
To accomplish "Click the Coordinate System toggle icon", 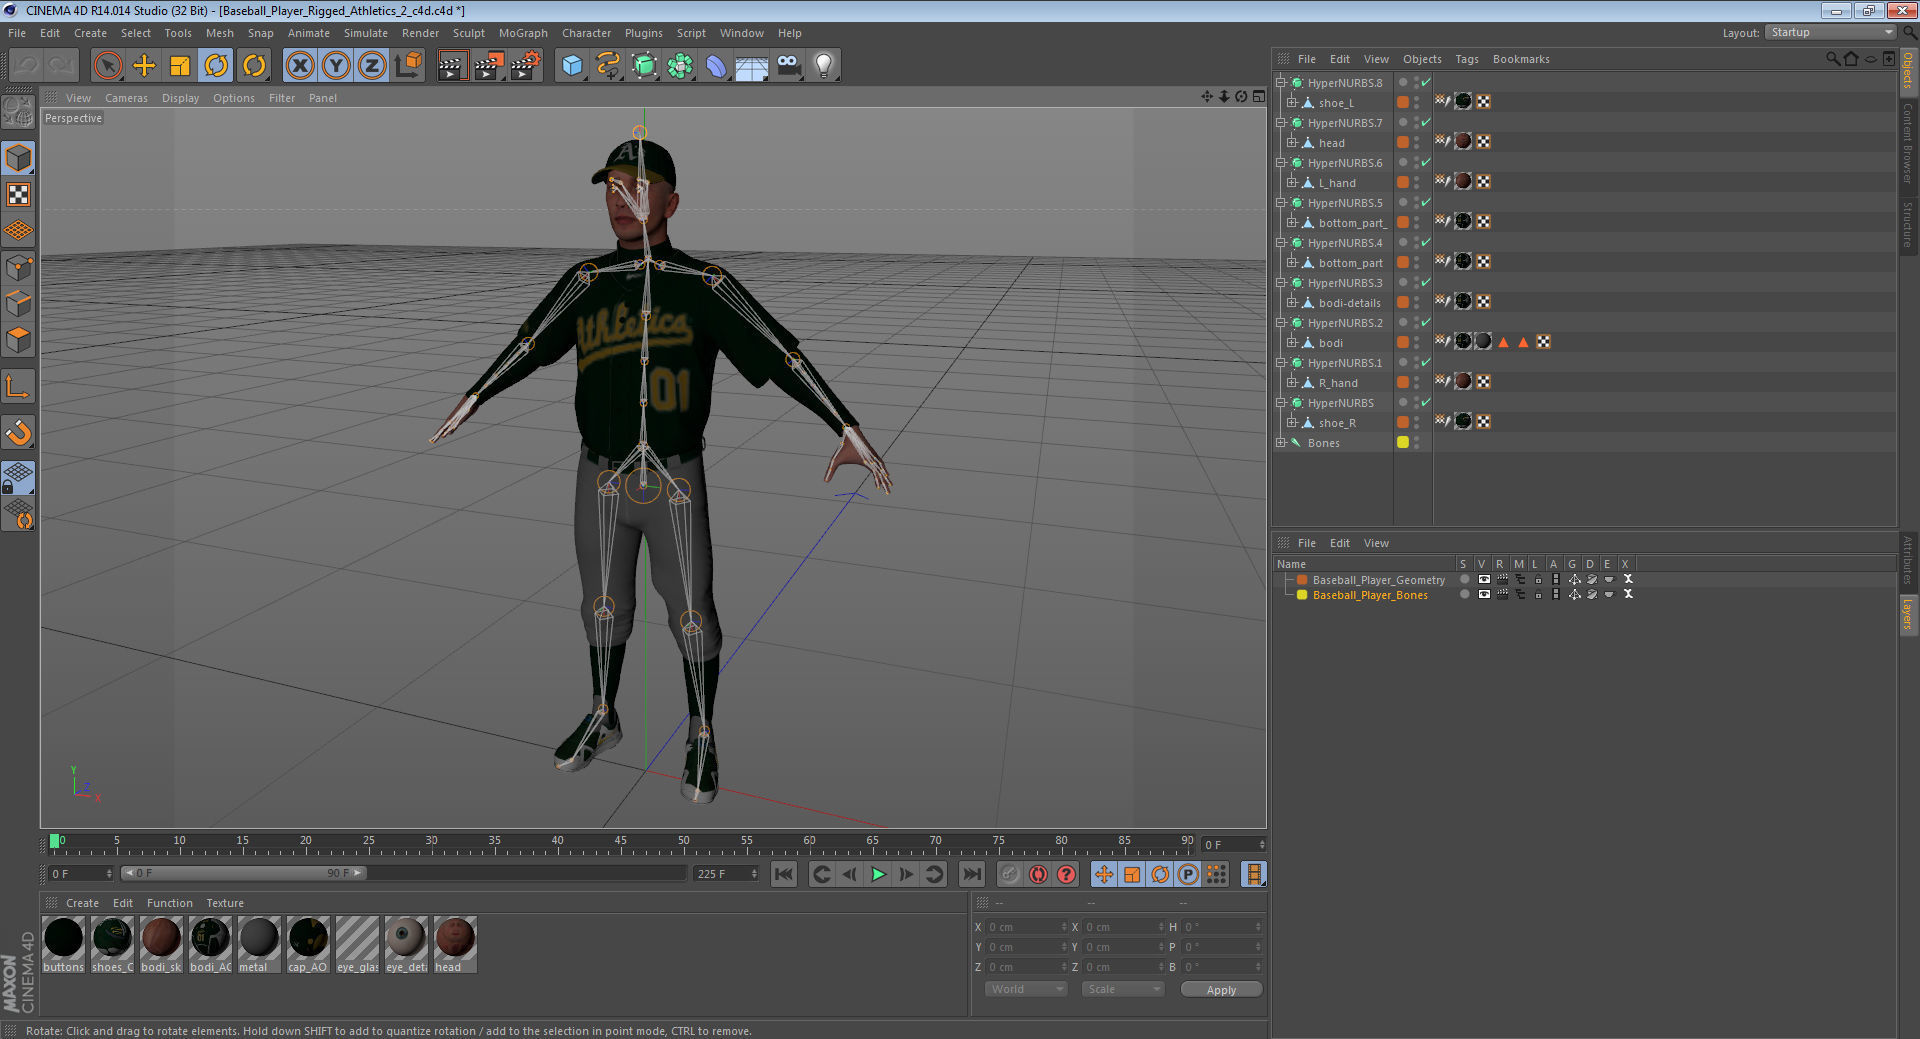I will click(x=409, y=66).
